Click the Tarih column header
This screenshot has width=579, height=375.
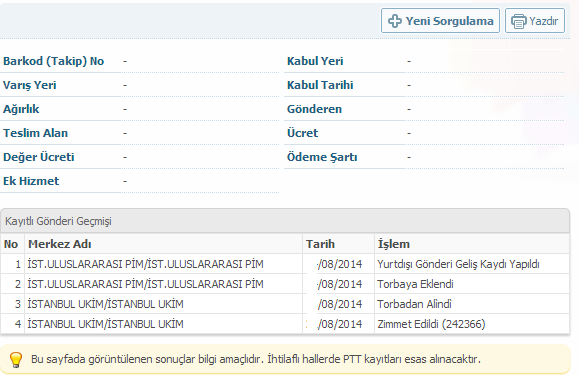[320, 244]
